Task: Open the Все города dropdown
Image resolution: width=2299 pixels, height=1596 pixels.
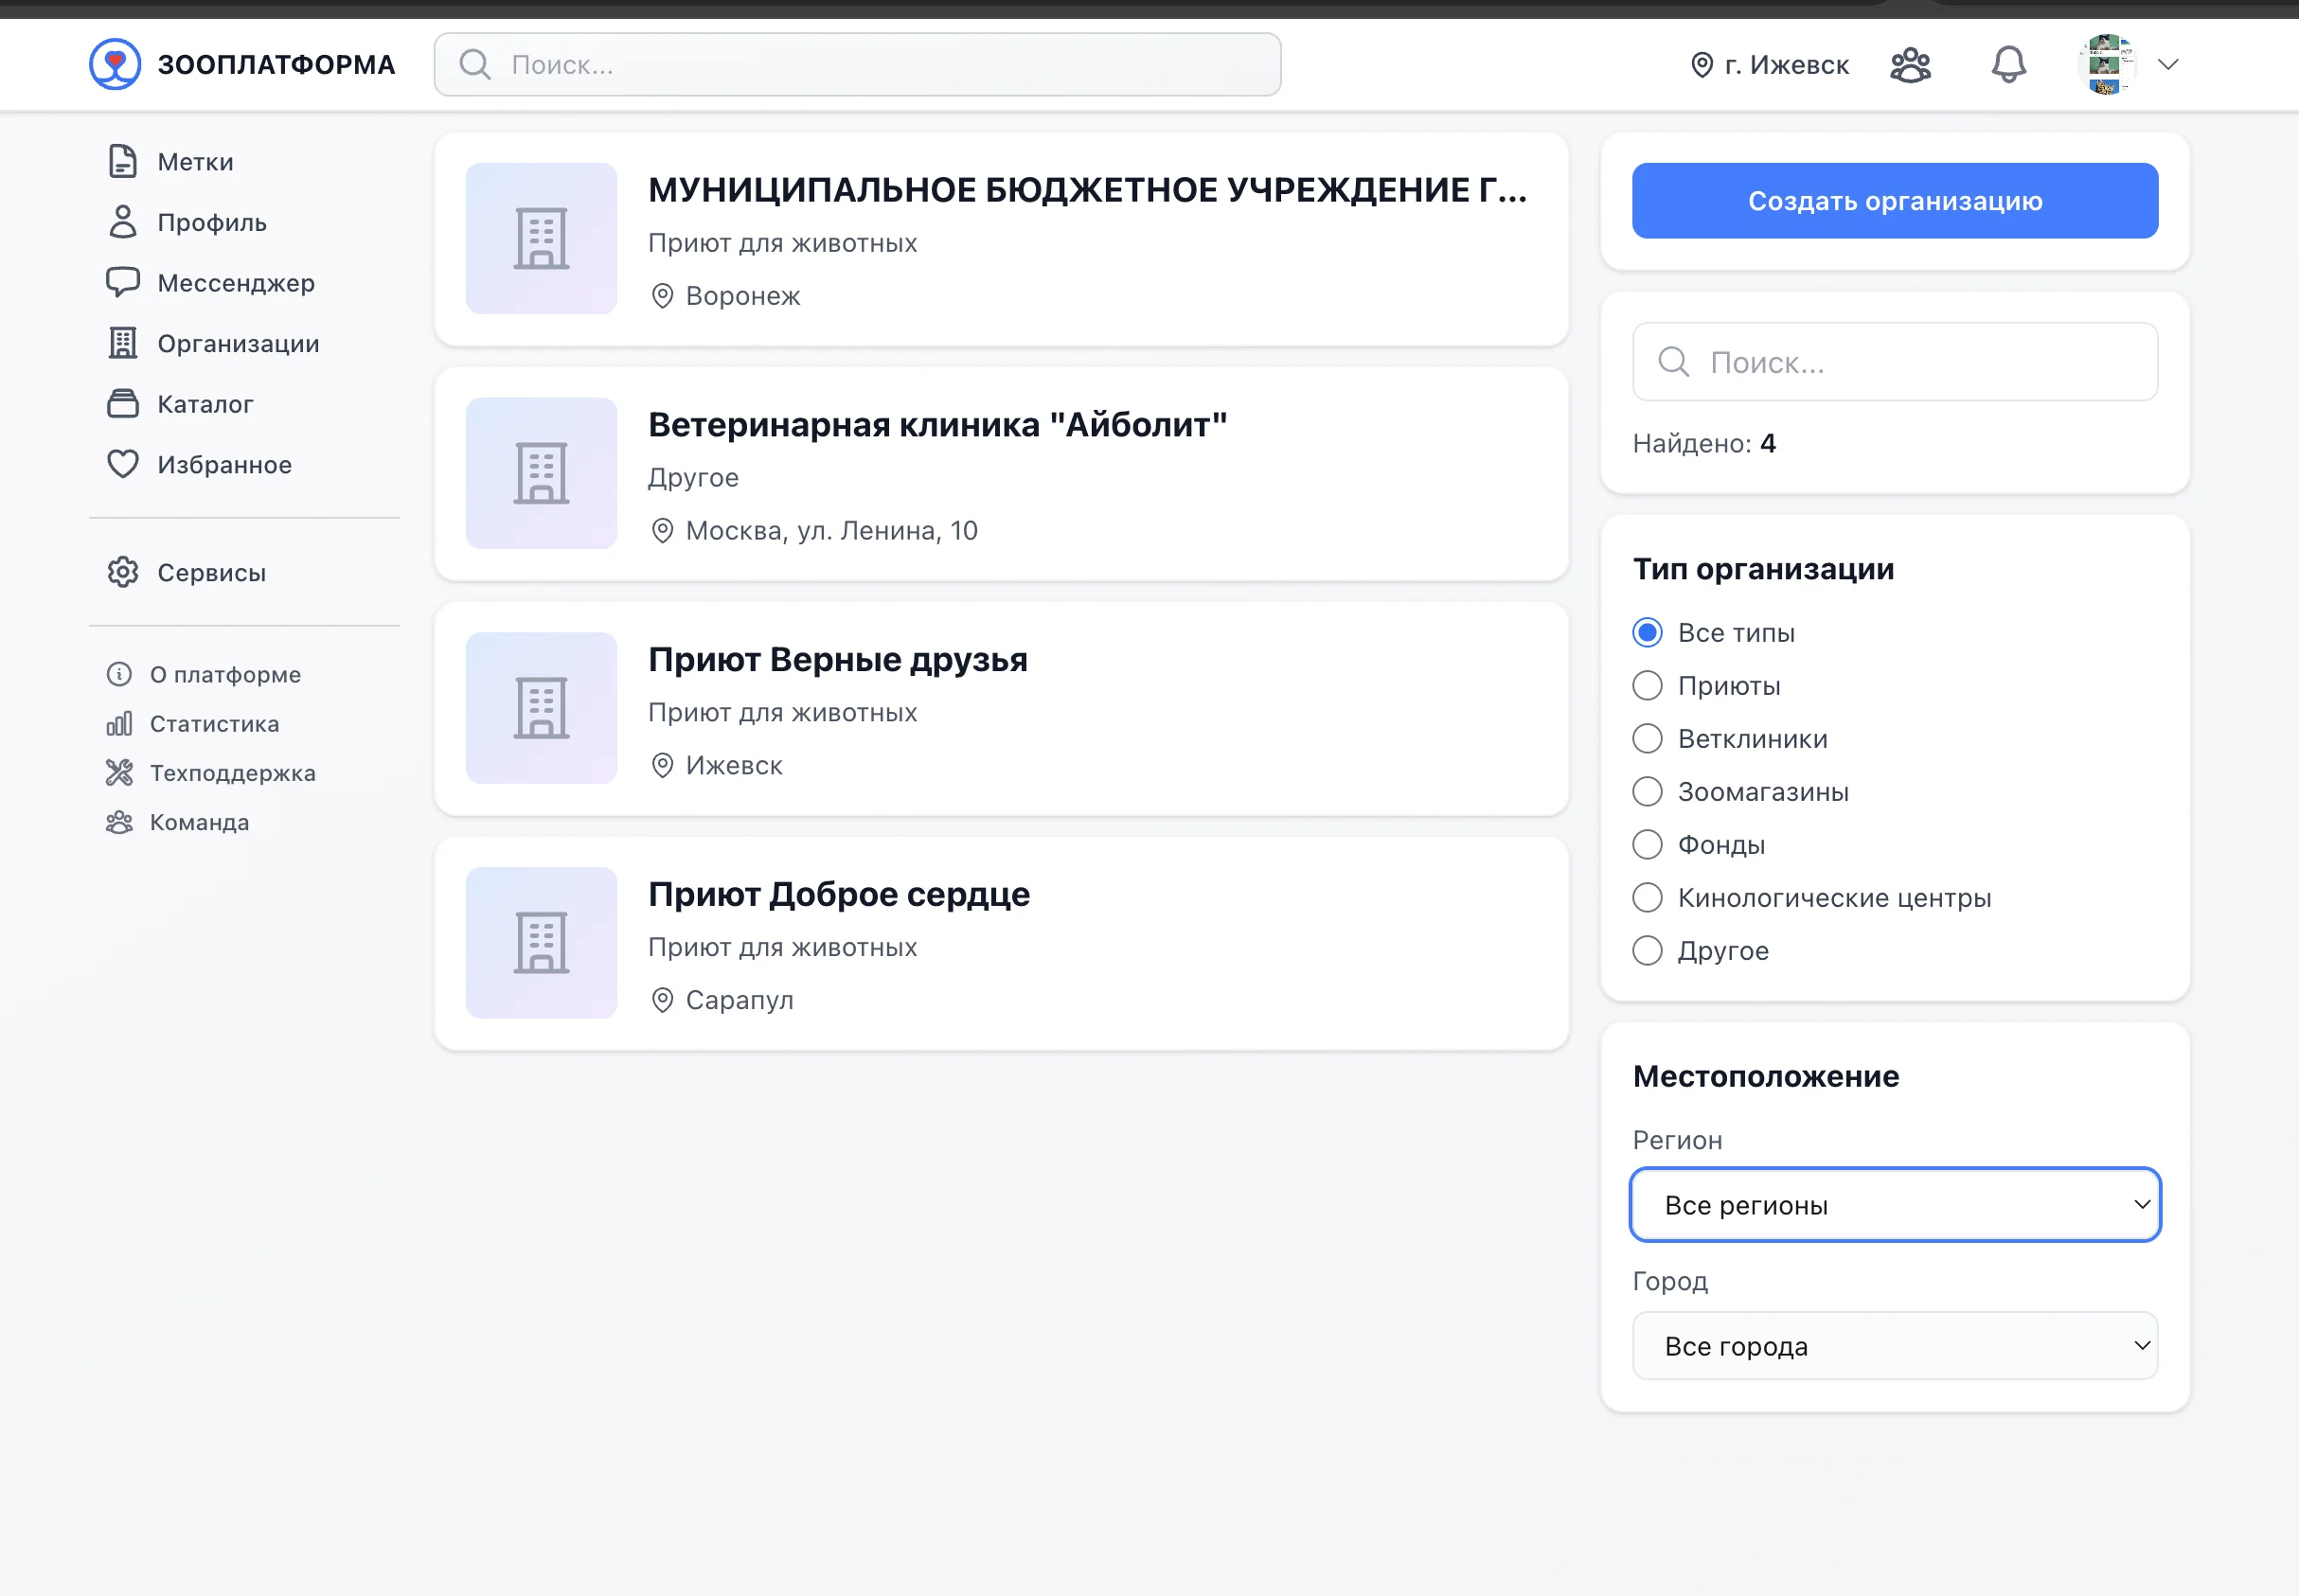Action: click(1893, 1345)
